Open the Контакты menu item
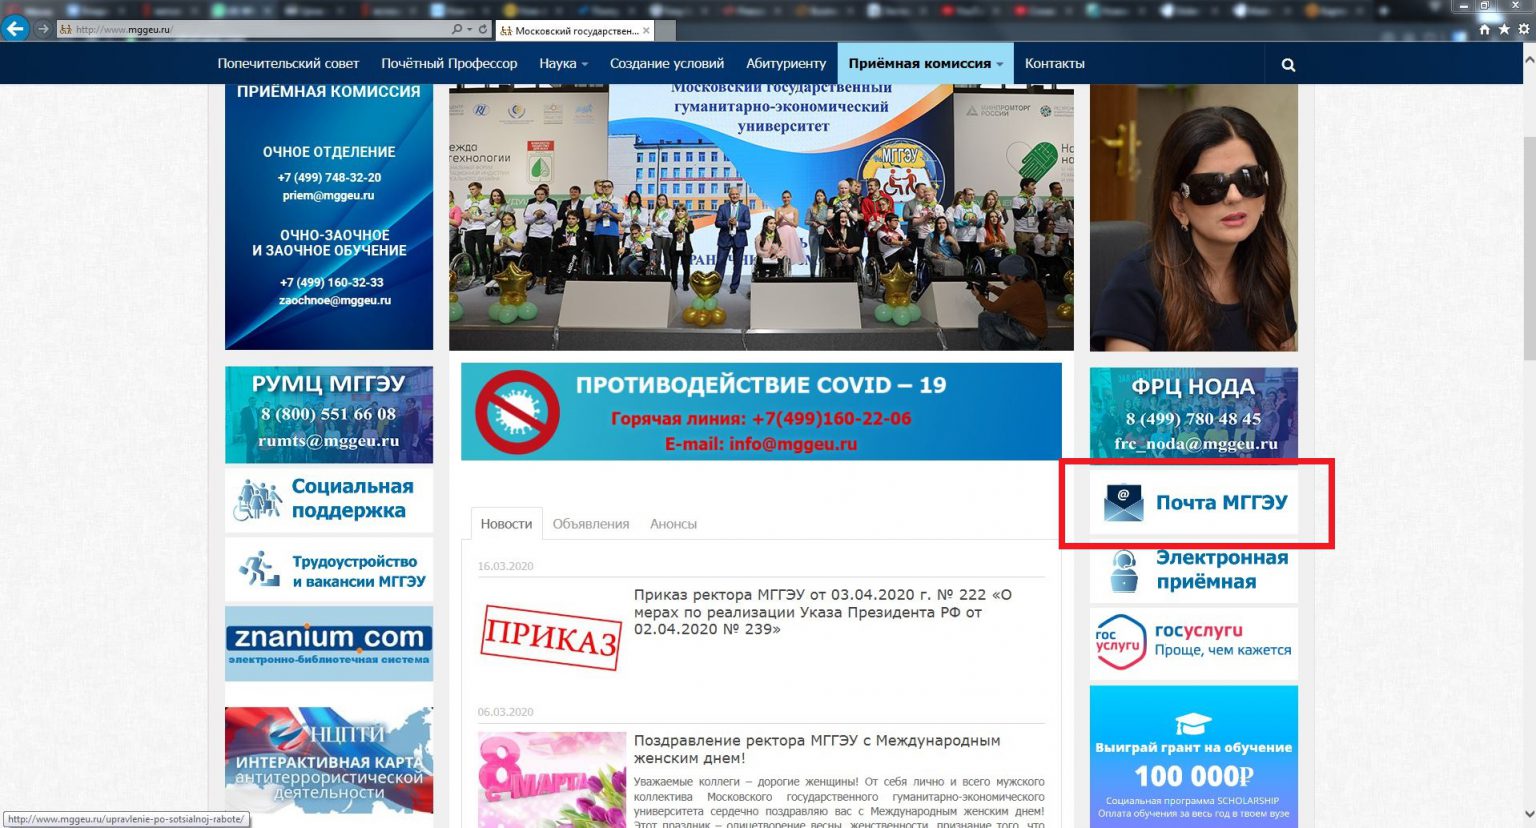This screenshot has width=1536, height=828. pos(1054,64)
